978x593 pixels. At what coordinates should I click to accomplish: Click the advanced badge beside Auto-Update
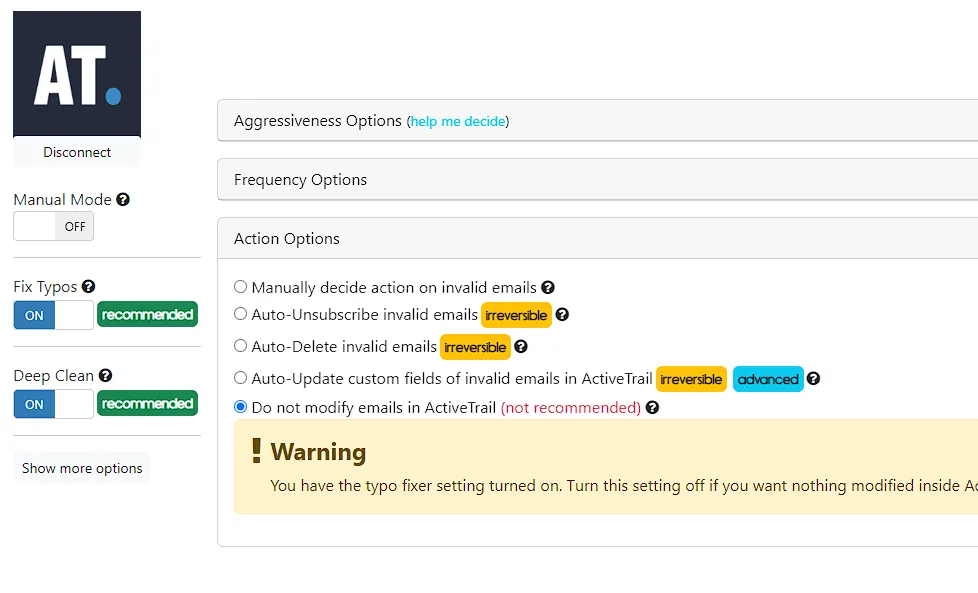click(x=768, y=379)
